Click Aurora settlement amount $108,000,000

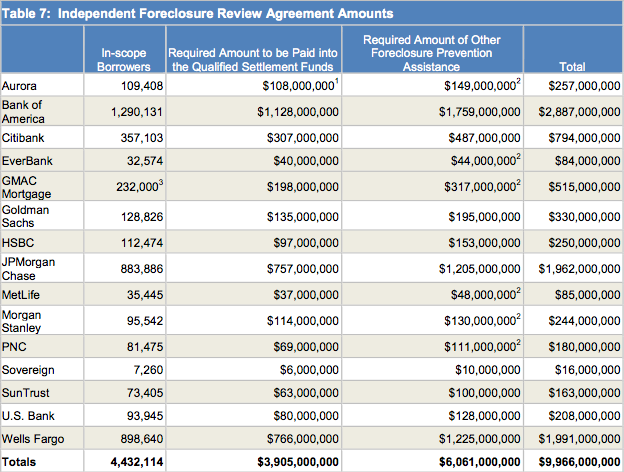300,85
